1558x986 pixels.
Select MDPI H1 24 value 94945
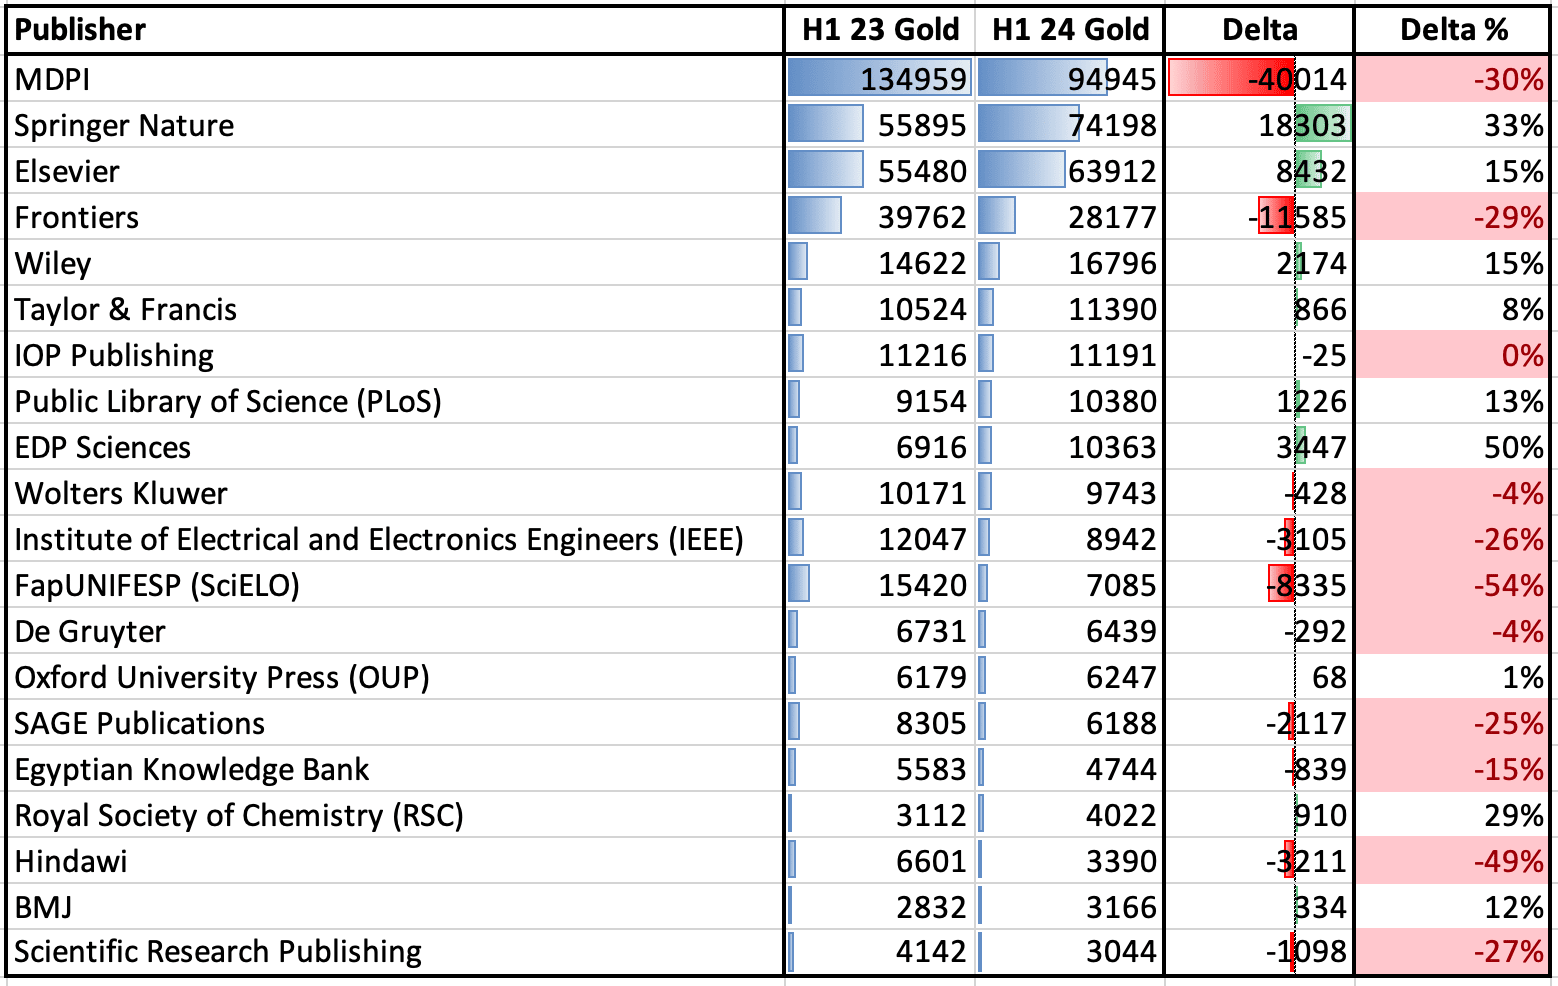1070,78
